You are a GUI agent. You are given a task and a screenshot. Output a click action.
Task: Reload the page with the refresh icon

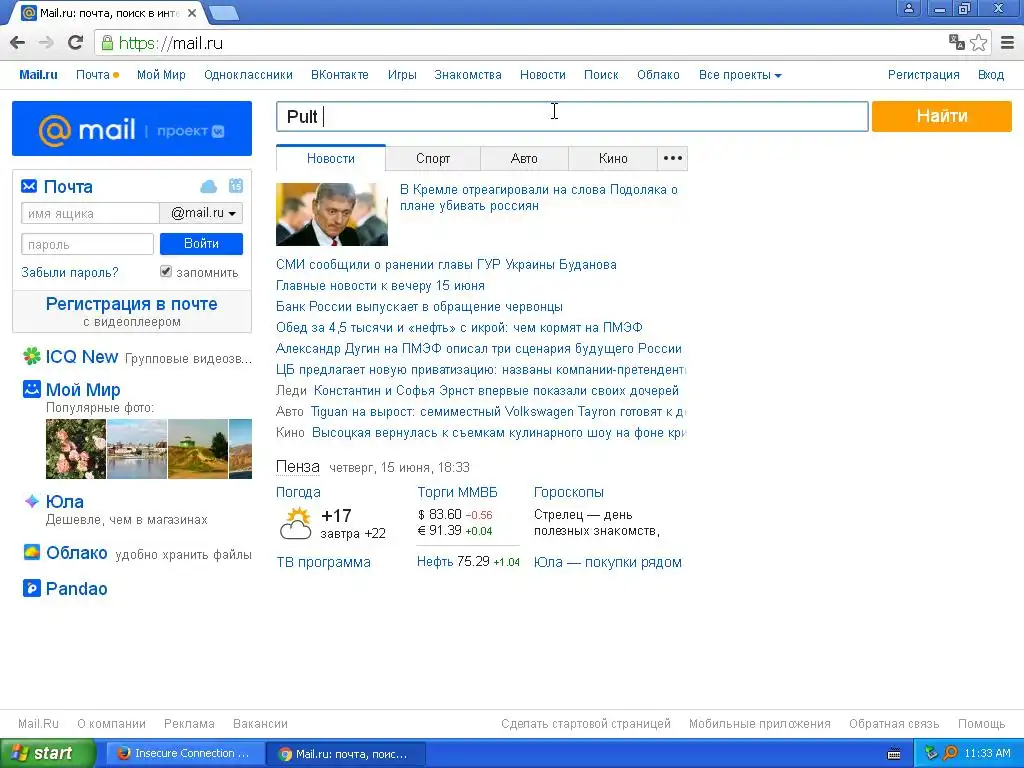(76, 43)
